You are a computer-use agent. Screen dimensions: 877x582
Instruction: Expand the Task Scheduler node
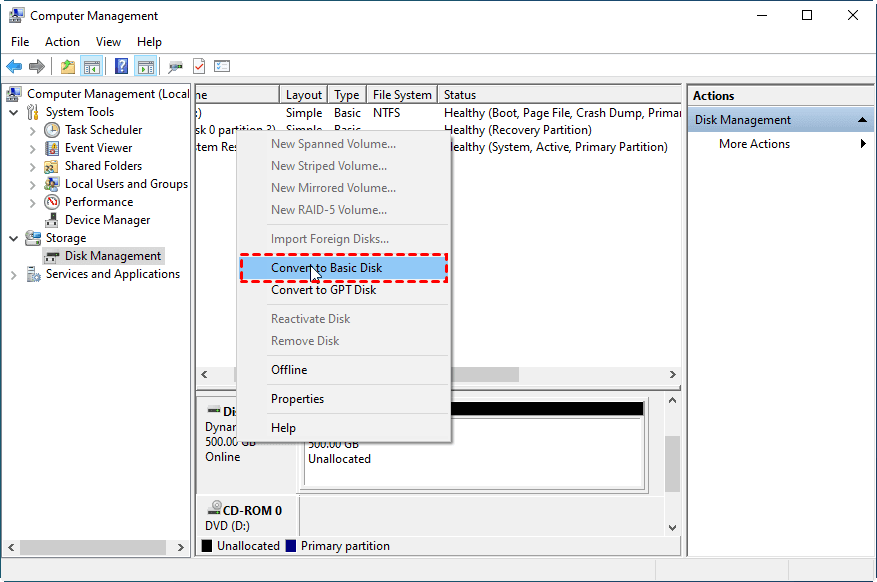(x=32, y=131)
